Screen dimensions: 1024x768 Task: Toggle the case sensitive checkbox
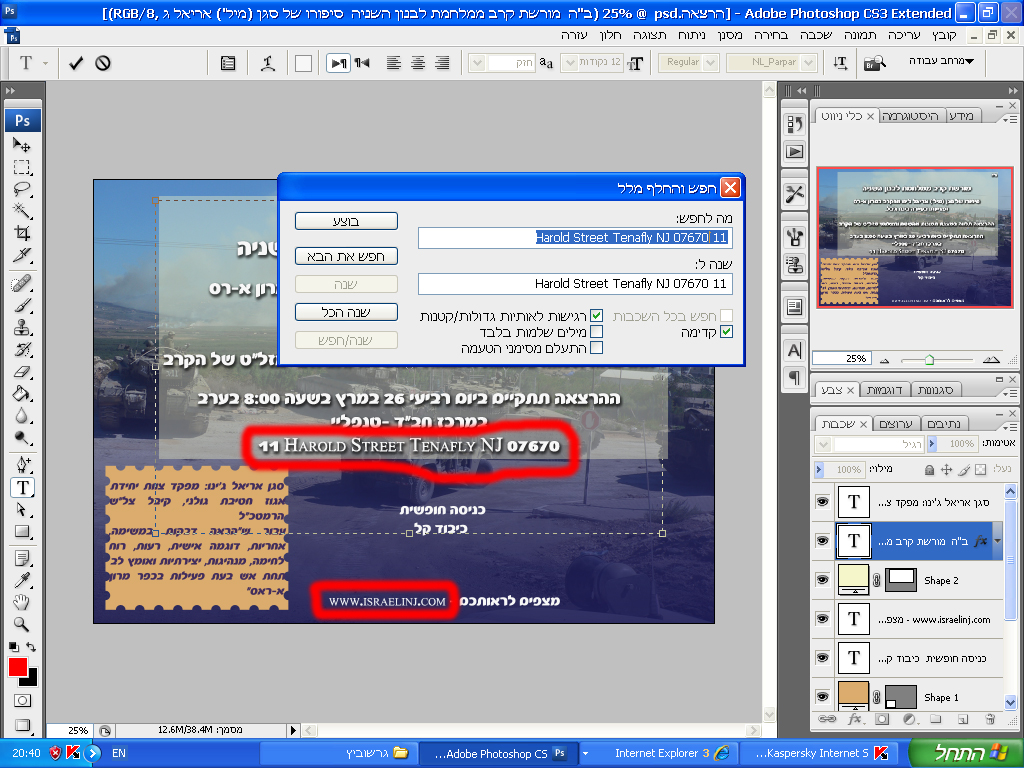pyautogui.click(x=596, y=316)
